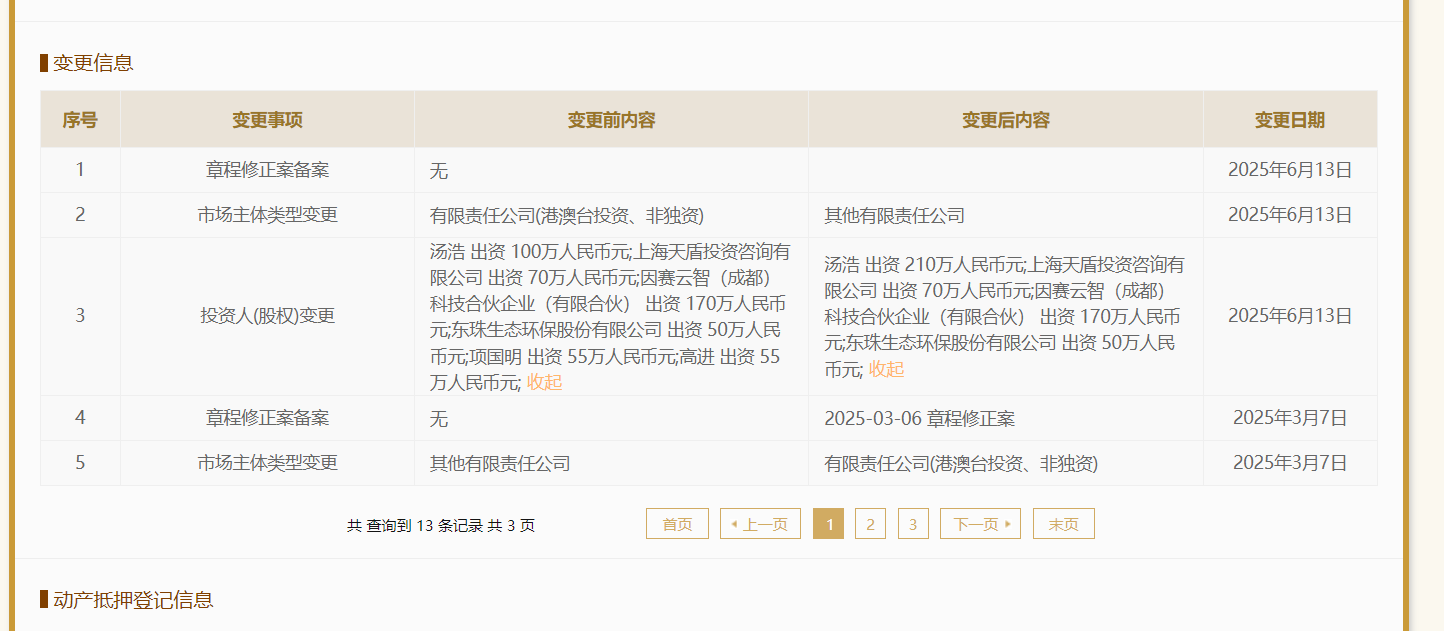Screen dimensions: 1444x631
Task: Open pagination page 3
Action: click(x=913, y=524)
